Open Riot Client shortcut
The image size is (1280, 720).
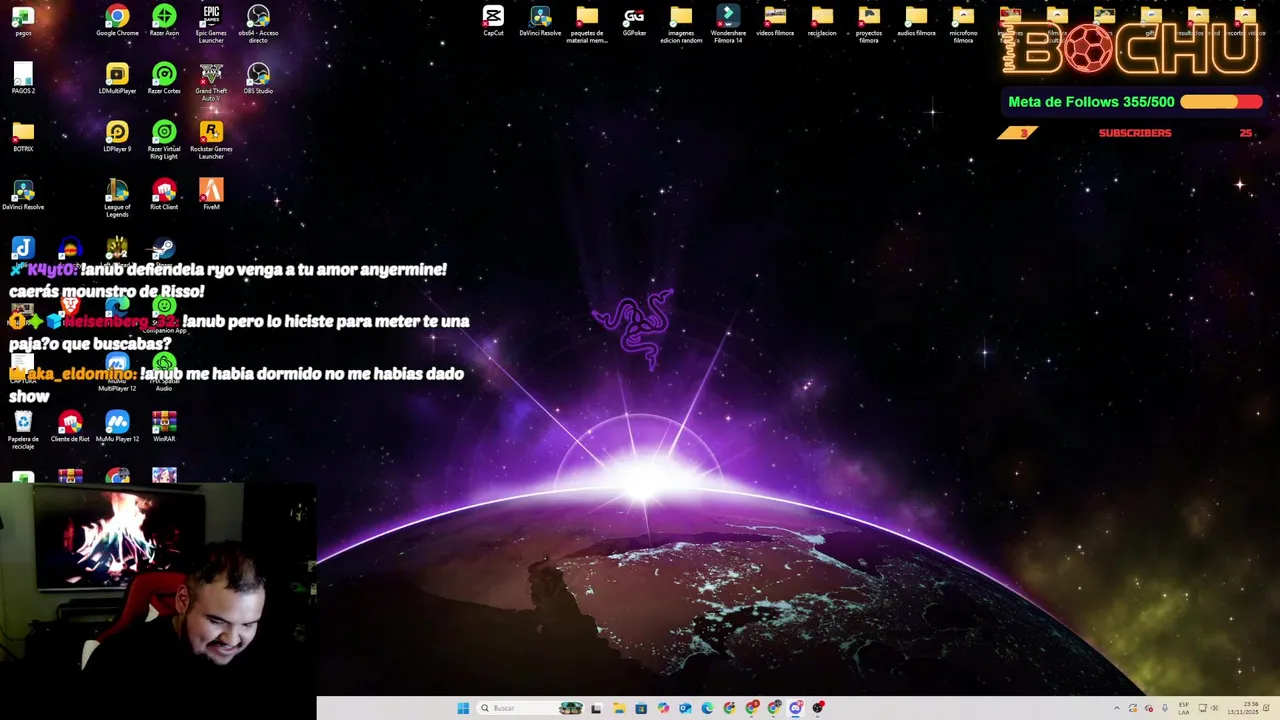[164, 195]
